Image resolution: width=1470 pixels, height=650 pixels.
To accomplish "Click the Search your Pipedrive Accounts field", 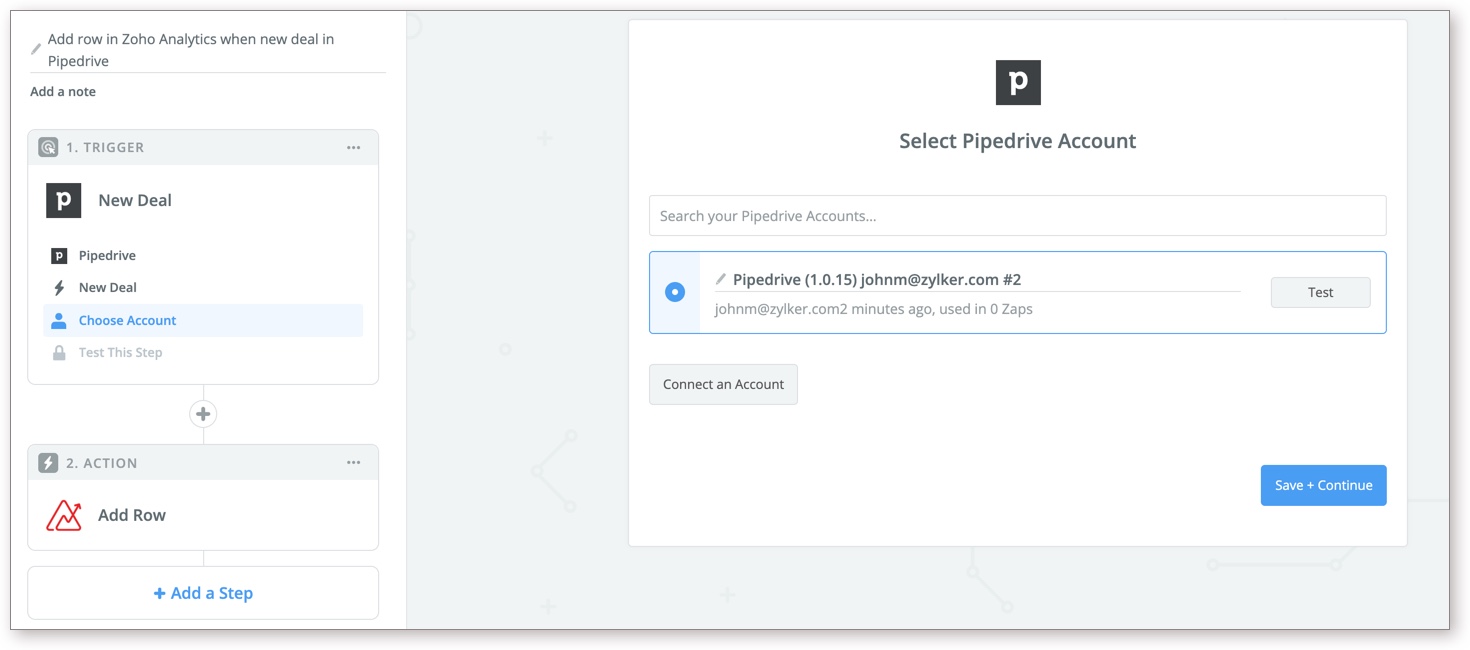I will click(x=1017, y=216).
